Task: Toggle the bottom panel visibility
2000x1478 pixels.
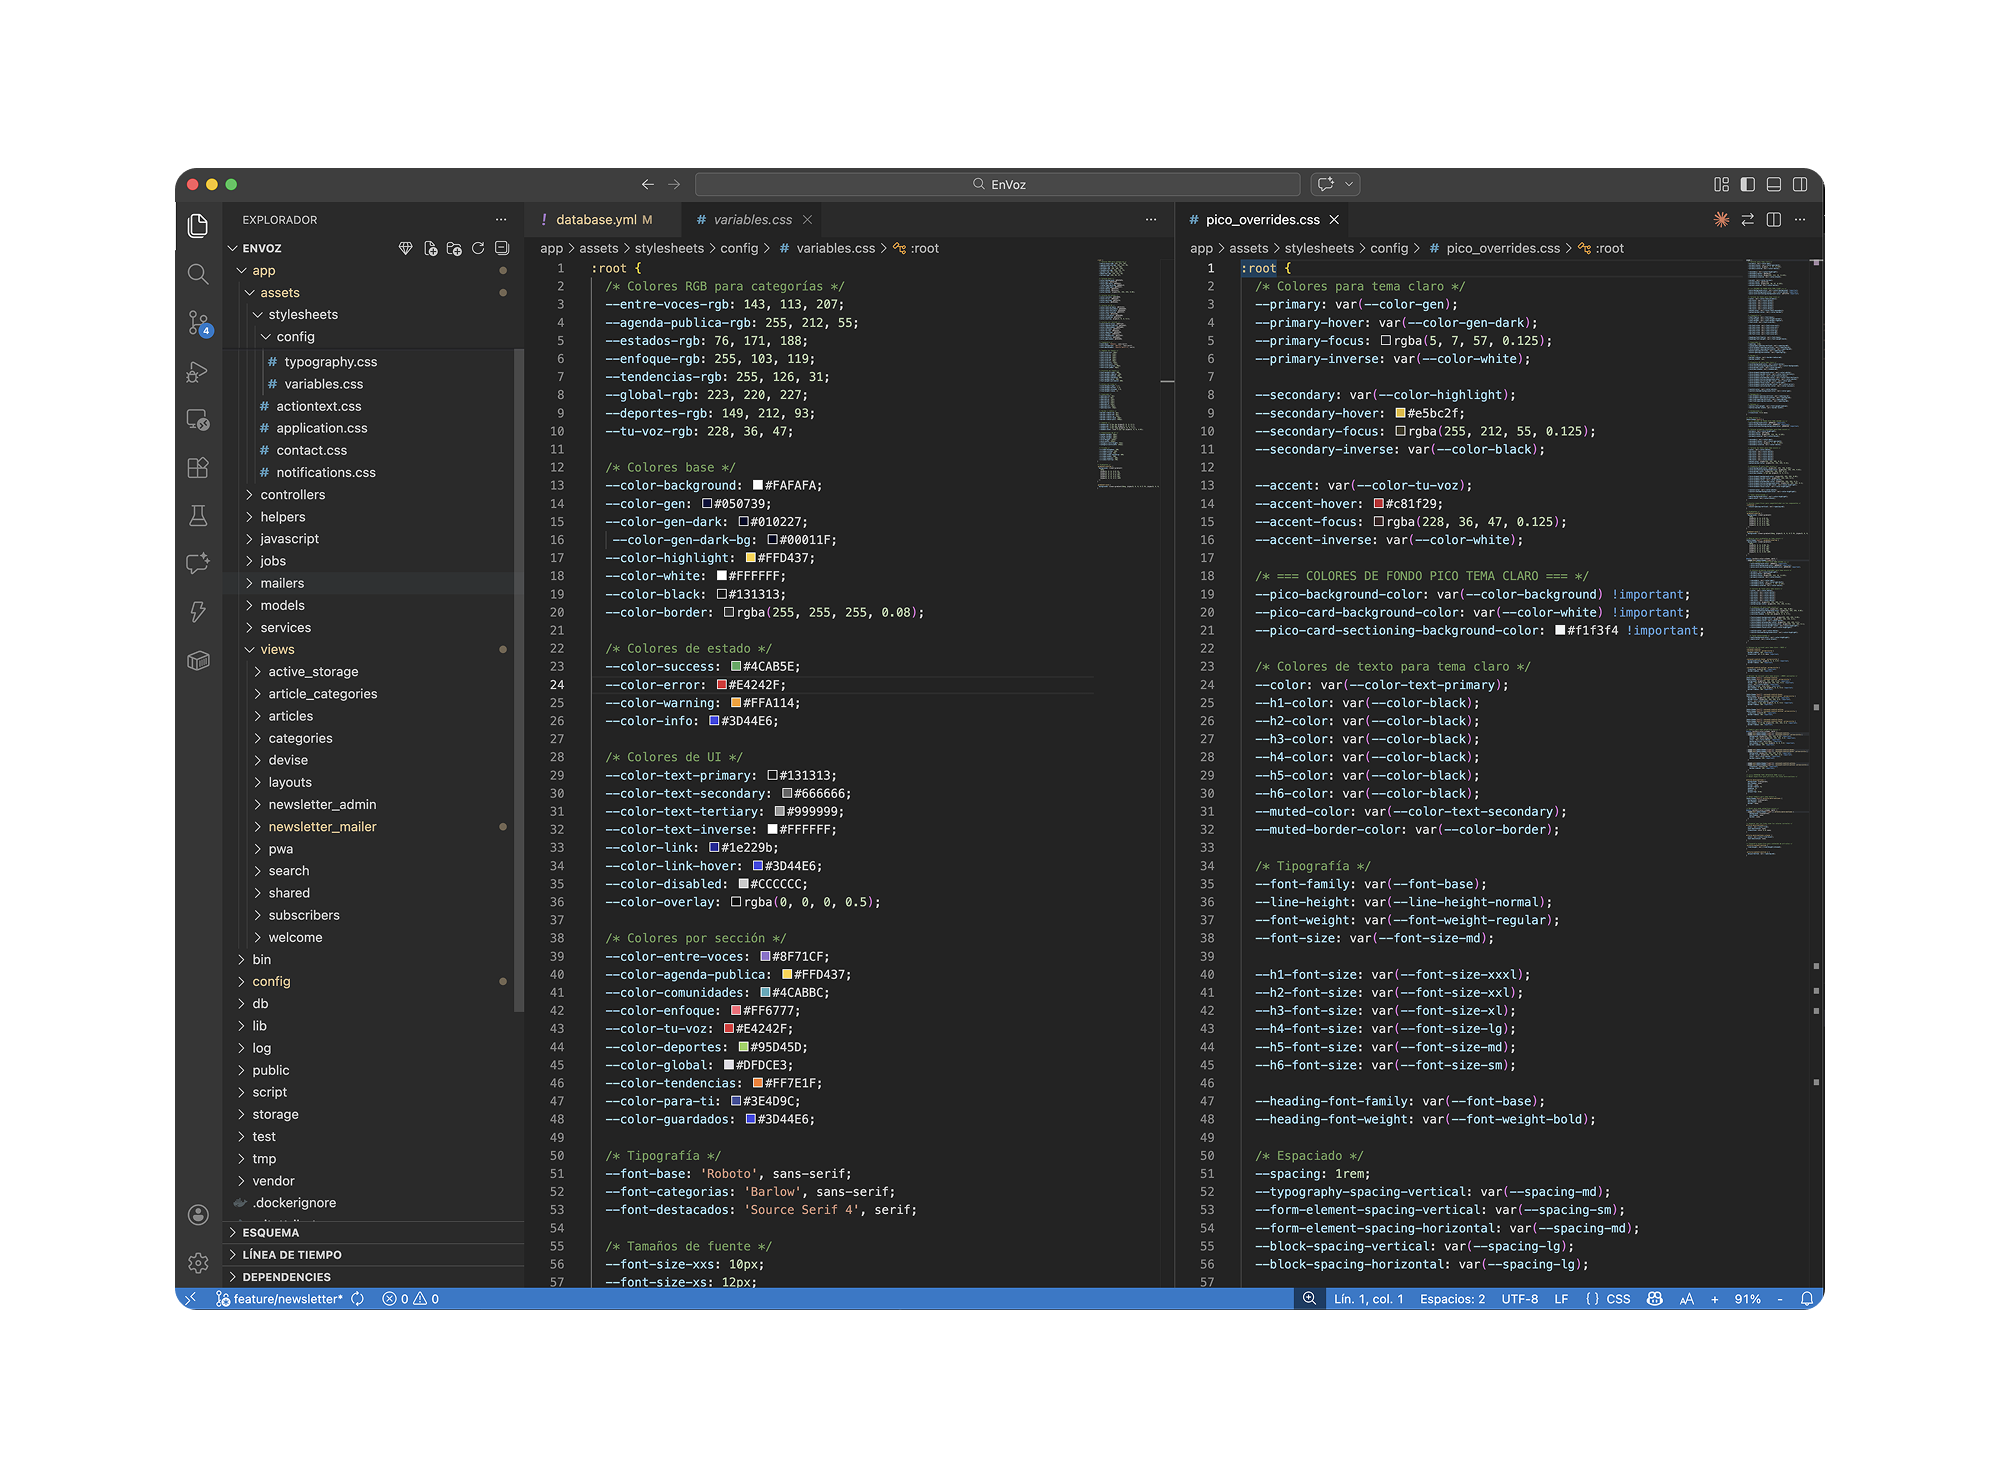Action: tap(1773, 184)
